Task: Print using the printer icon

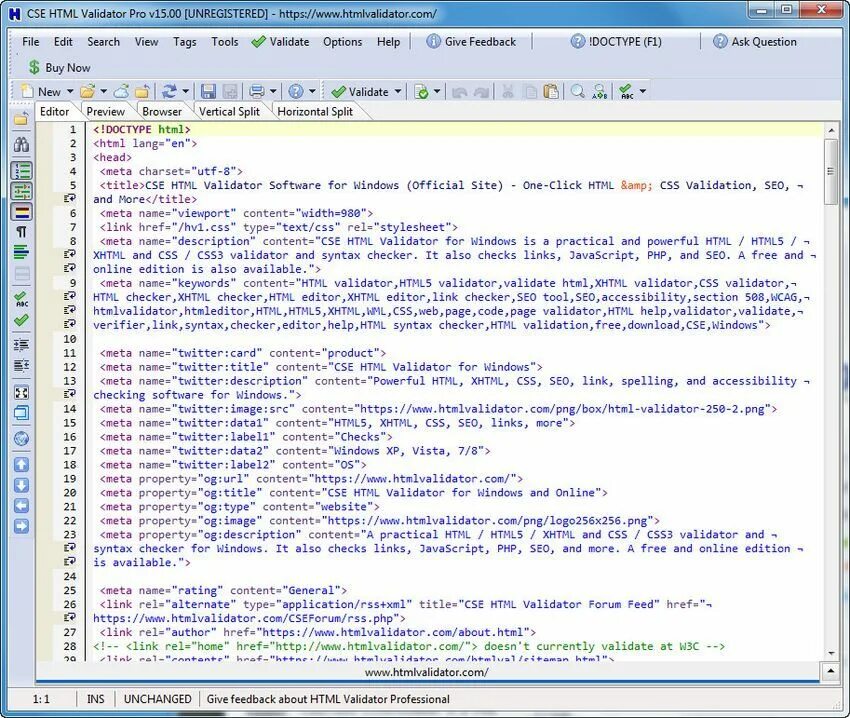Action: point(256,92)
